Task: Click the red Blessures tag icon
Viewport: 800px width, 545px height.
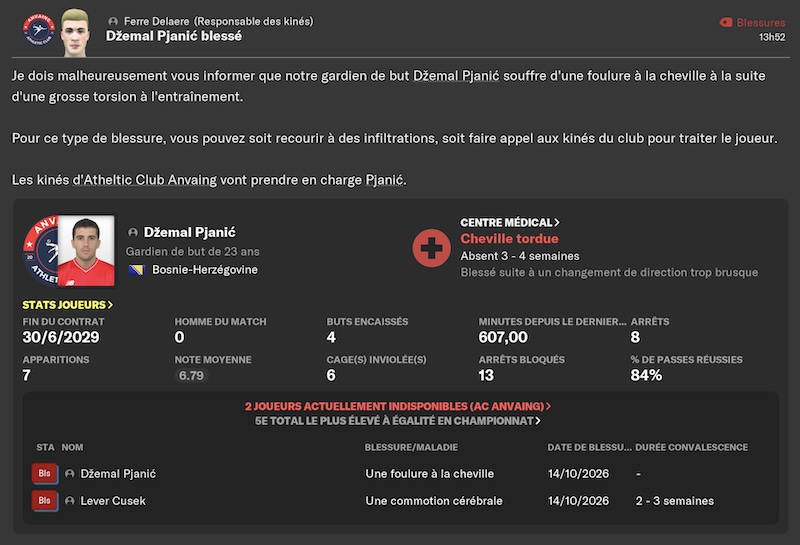Action: point(726,22)
